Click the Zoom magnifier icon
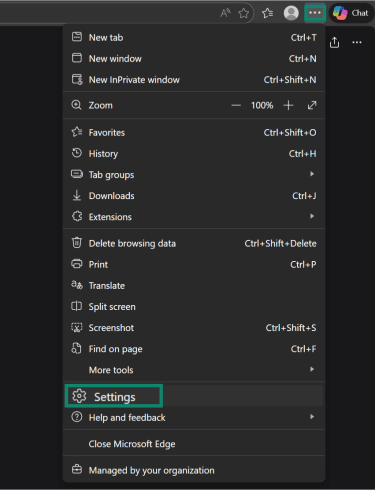The image size is (375, 490). click(76, 105)
